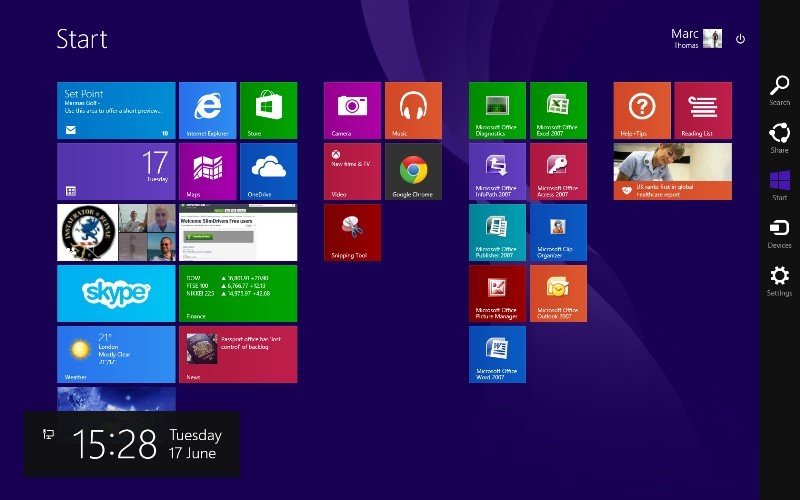This screenshot has height=500, width=800.
Task: Launch Google Chrome tile
Action: 413,171
